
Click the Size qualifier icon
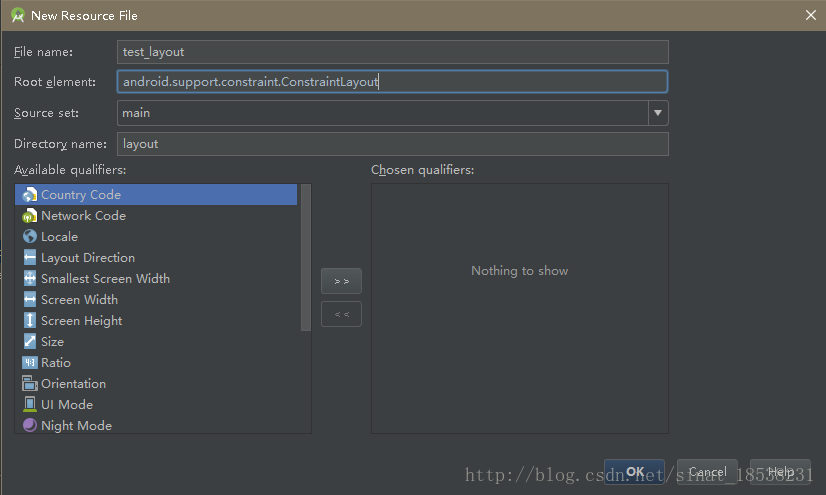coord(30,342)
